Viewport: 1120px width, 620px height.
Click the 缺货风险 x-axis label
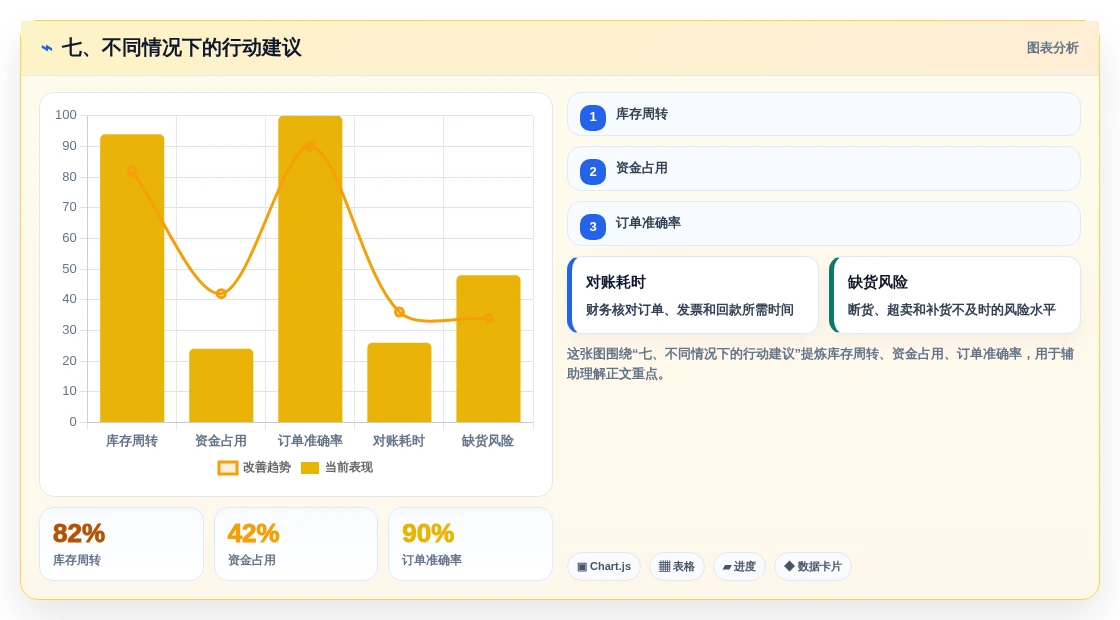tap(488, 441)
